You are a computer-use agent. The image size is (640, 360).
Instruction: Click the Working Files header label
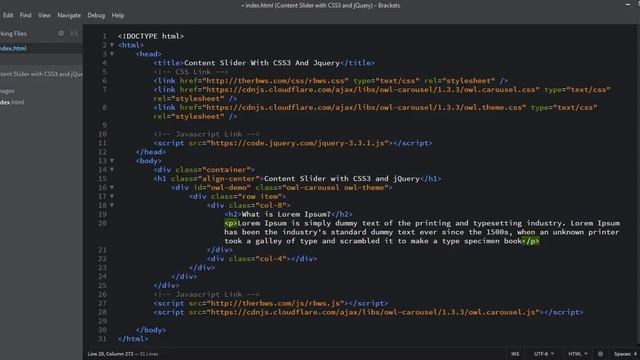13,33
